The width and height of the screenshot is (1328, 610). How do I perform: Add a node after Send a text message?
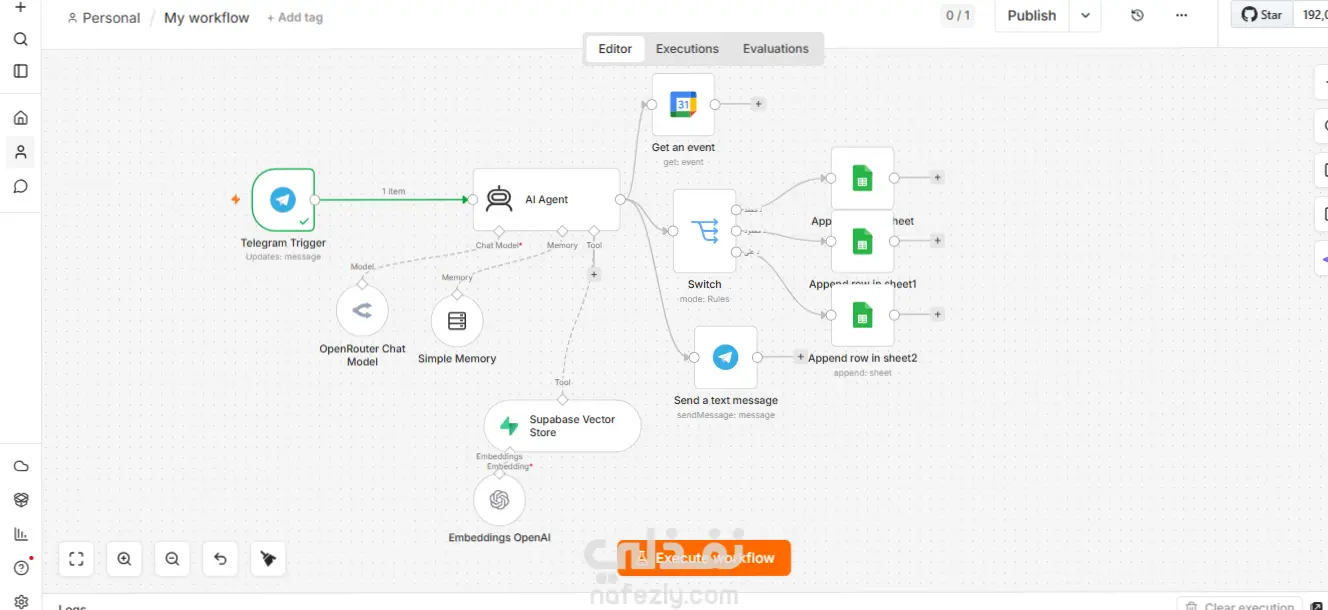tap(800, 357)
